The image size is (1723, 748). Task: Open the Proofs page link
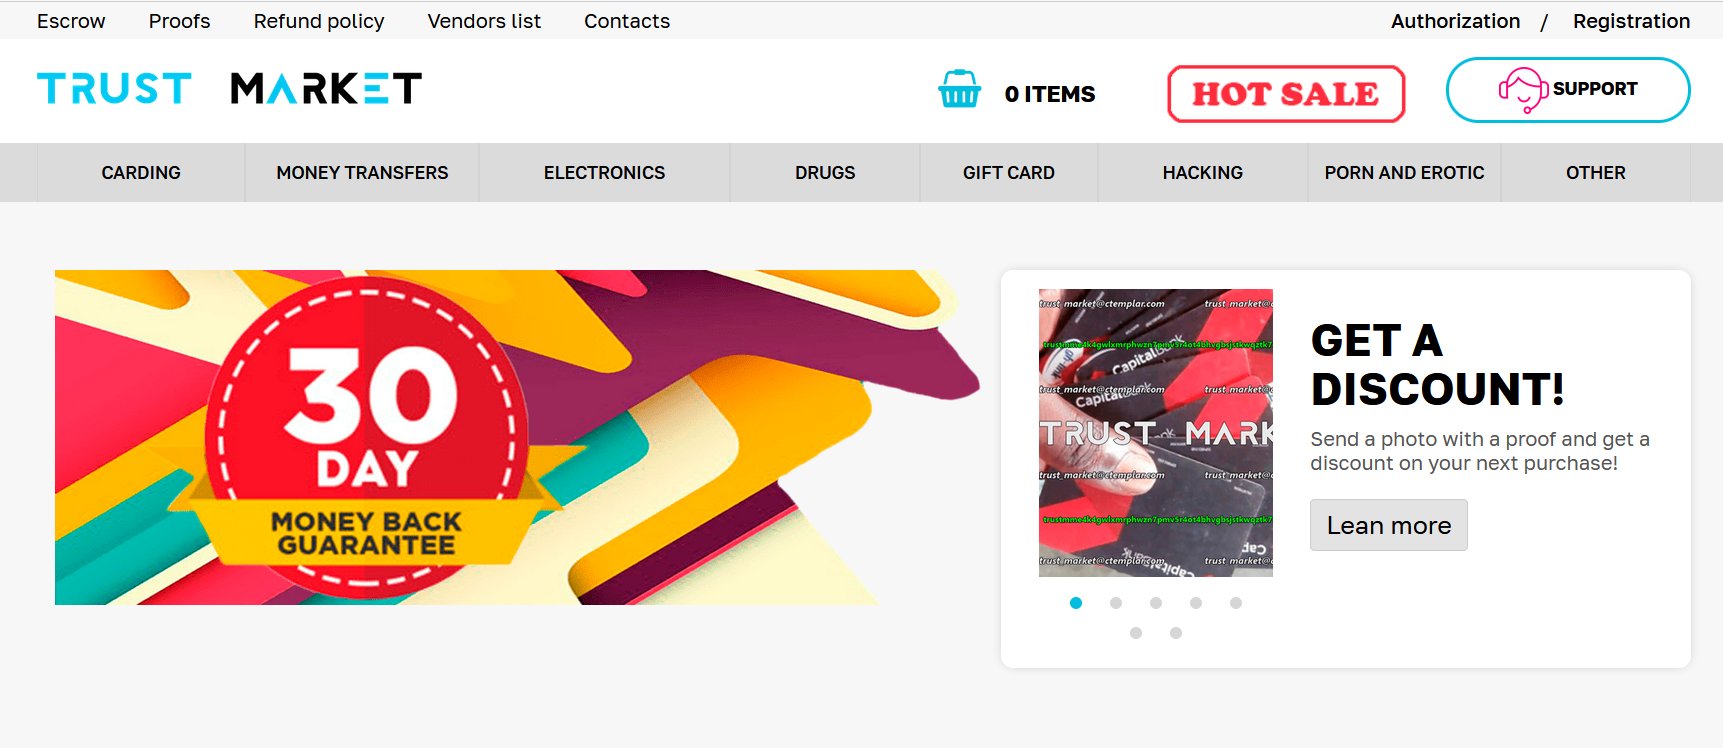pyautogui.click(x=179, y=21)
